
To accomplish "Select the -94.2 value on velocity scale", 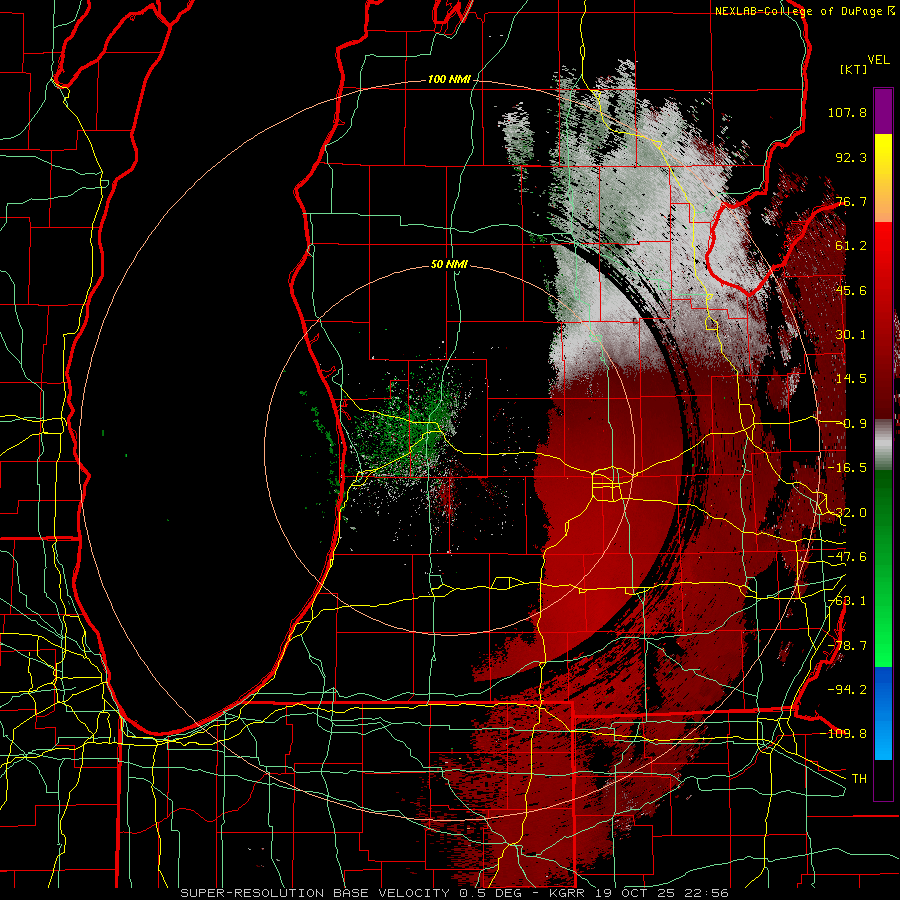I will coord(847,689).
